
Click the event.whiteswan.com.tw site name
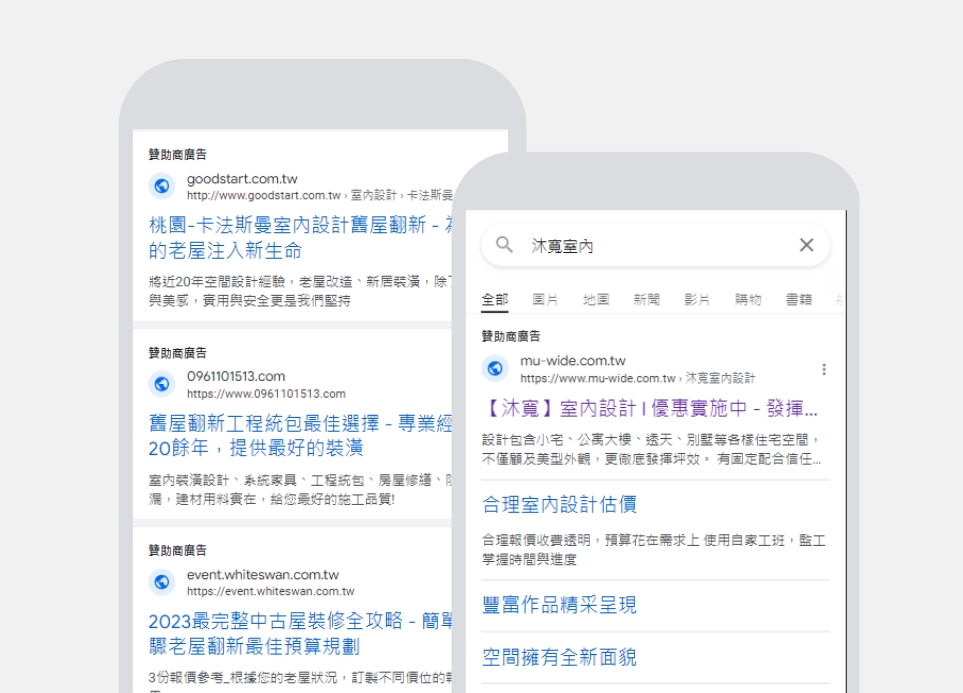pyautogui.click(x=263, y=574)
